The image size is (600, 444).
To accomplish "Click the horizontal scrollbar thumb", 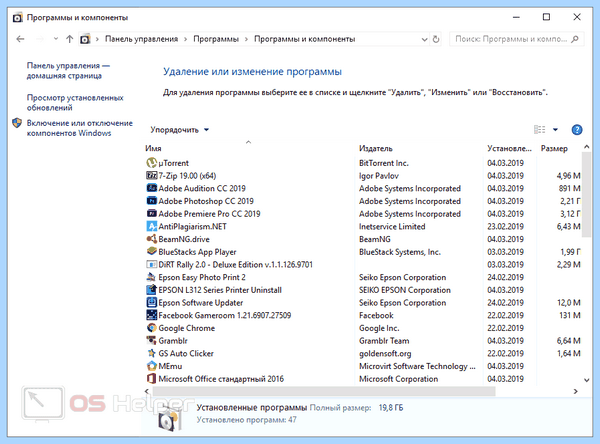I will [324, 391].
